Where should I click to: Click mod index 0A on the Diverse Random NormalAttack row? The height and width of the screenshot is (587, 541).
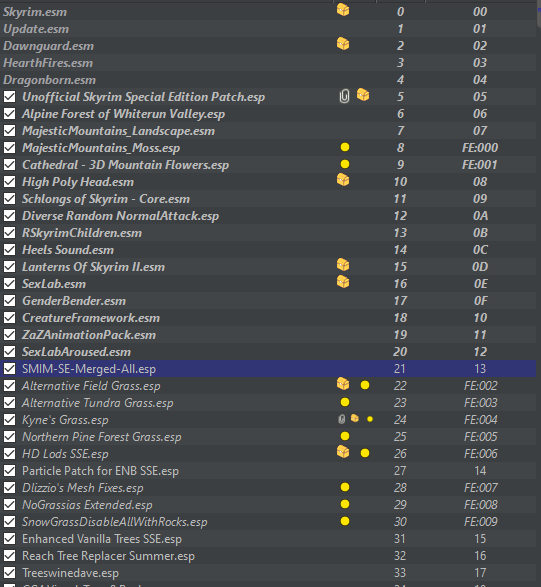coord(480,216)
